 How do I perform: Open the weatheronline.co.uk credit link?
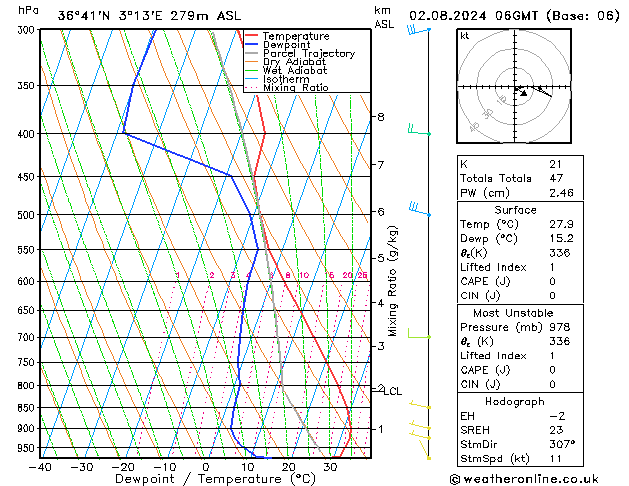click(x=524, y=479)
